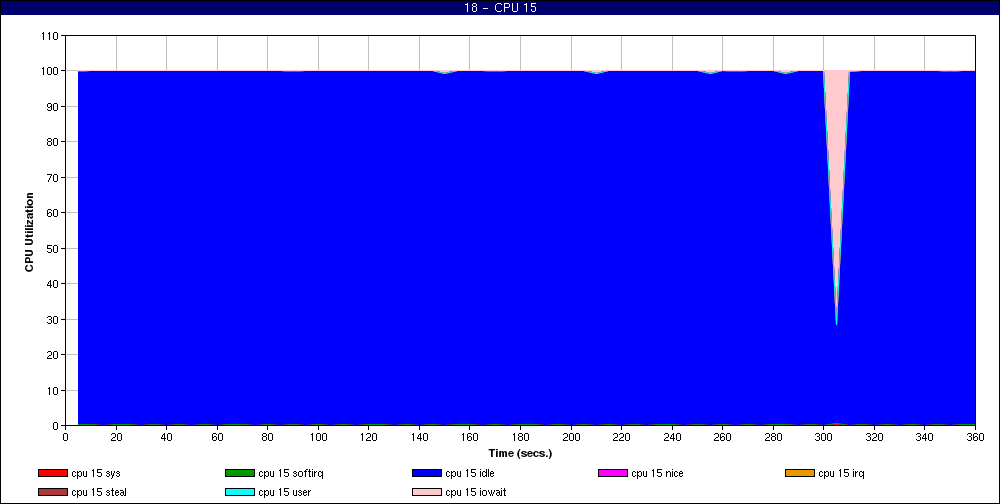Click the y-axis label 50
This screenshot has height=504, width=1000.
coord(54,249)
